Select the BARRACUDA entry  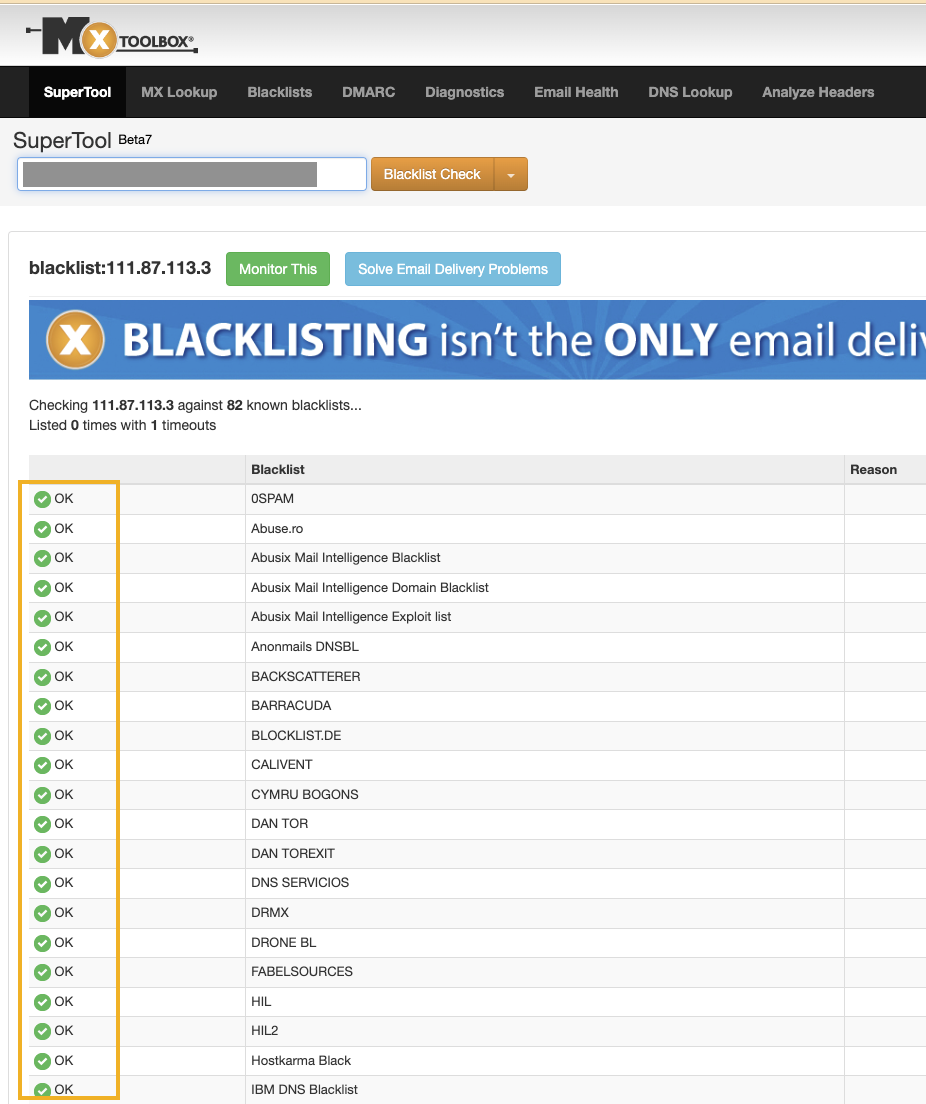pos(291,705)
